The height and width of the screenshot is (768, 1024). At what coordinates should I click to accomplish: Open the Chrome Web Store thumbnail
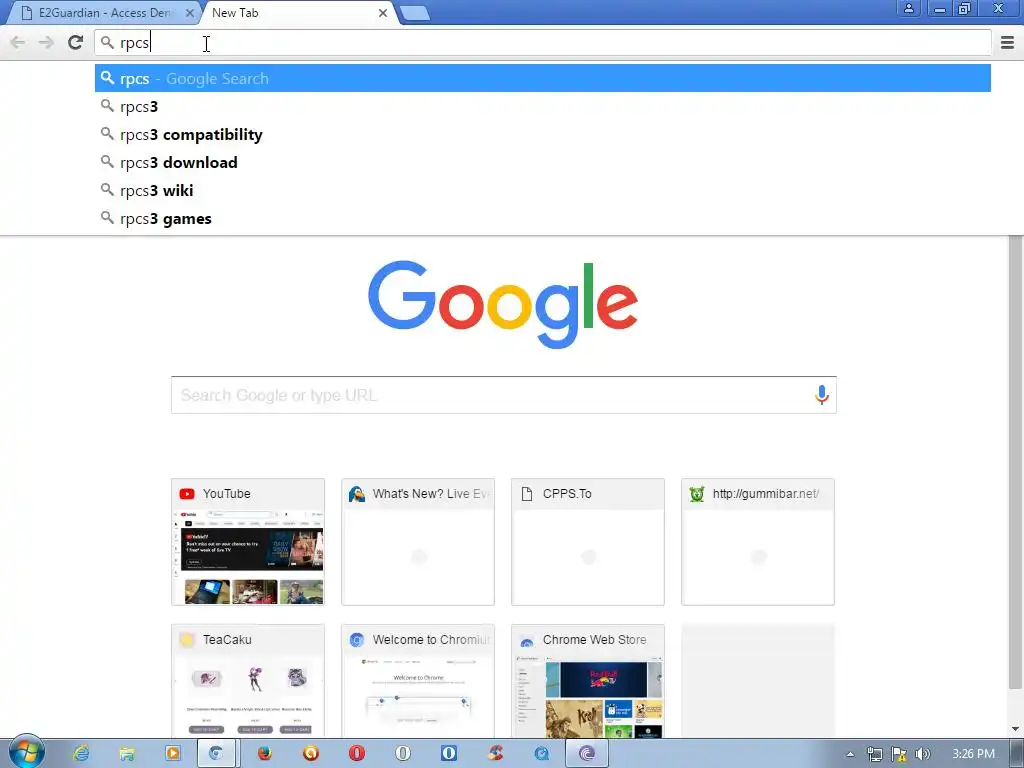[x=588, y=681]
